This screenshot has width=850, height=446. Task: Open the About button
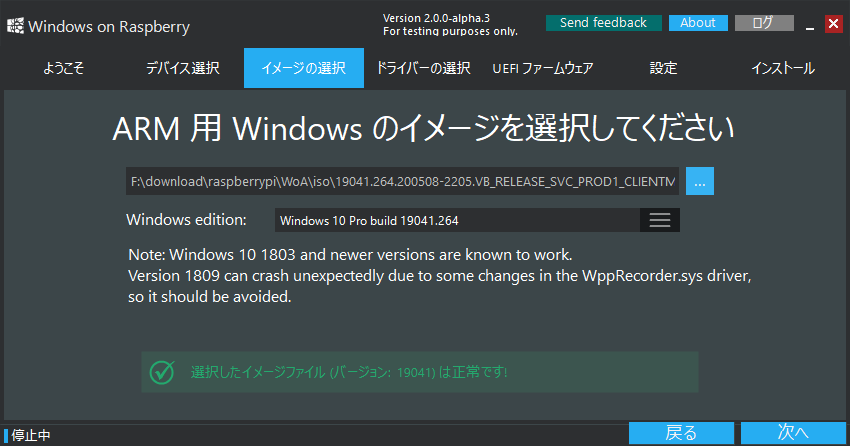tap(698, 23)
